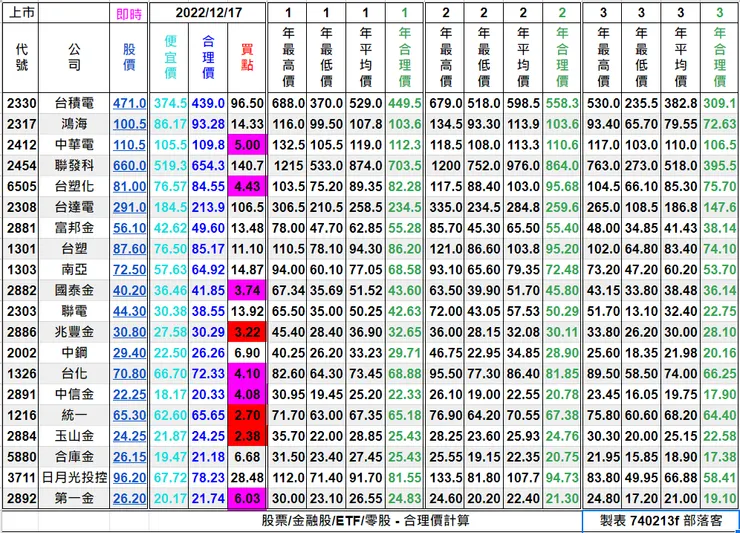The image size is (740, 533).
Task: Click the 439.0 fair price for 台積電
Action: 208,103
